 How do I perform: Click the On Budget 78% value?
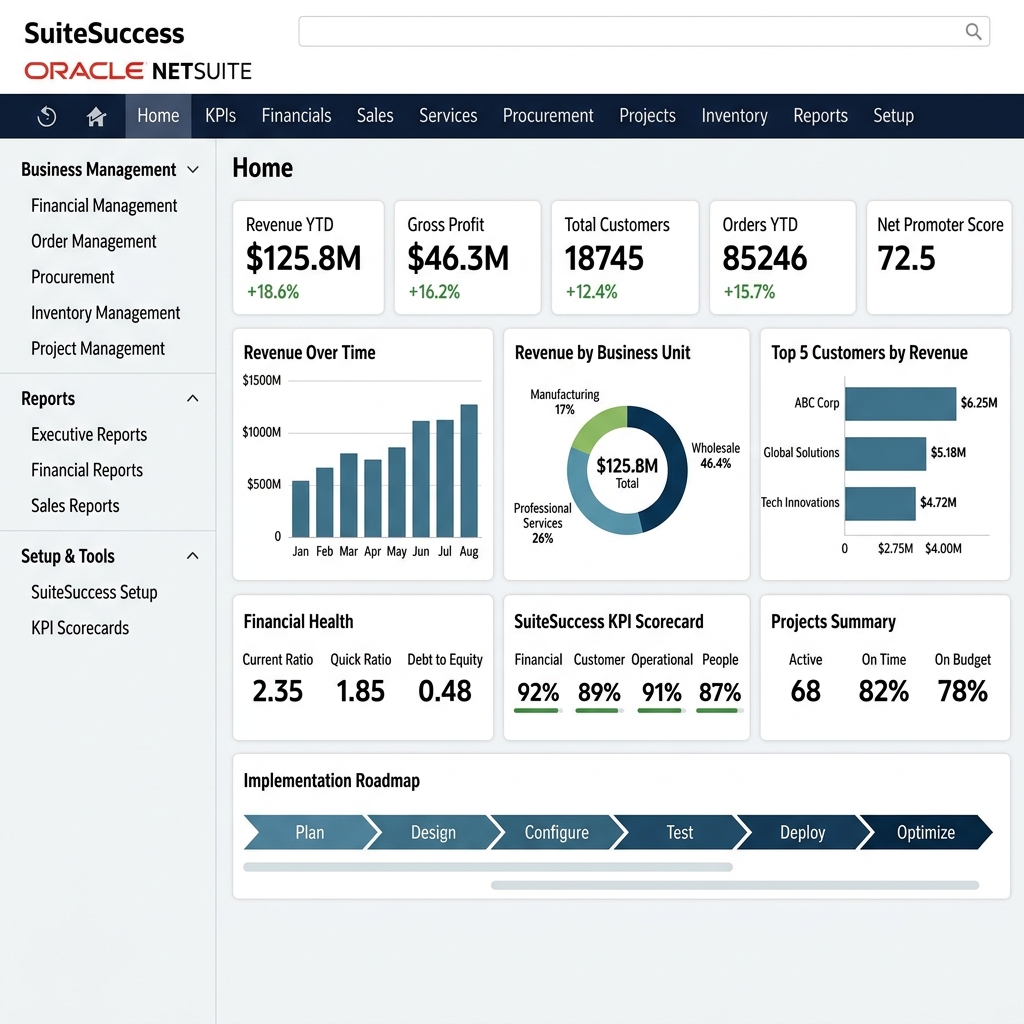point(963,691)
